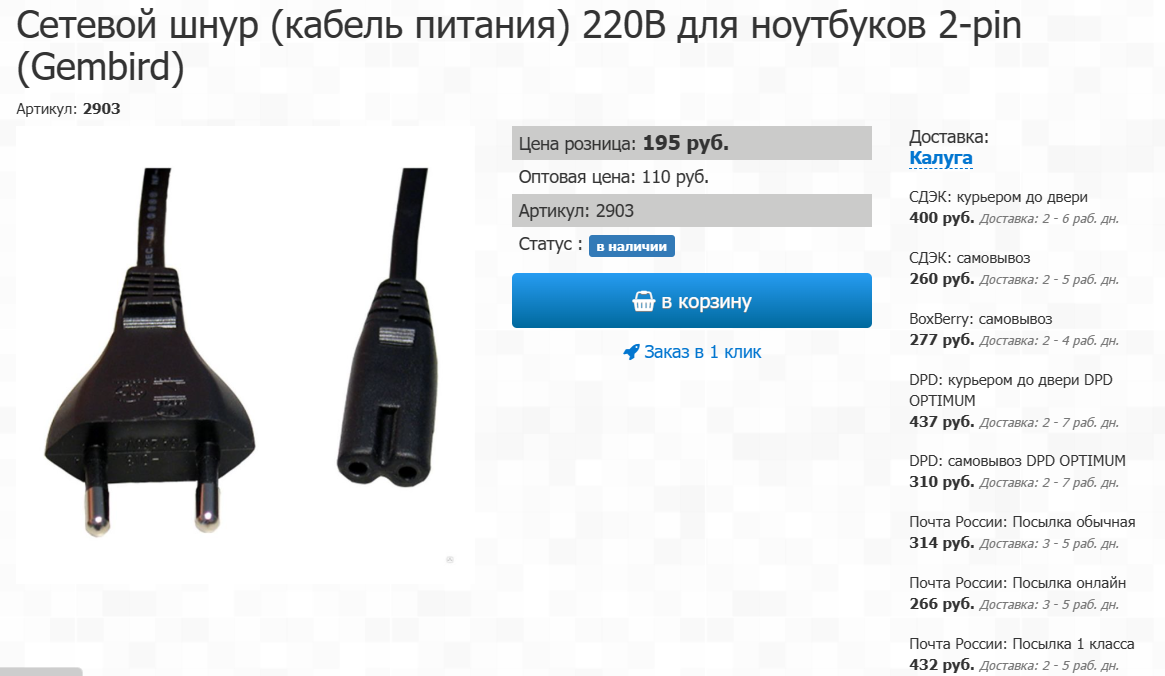Open the C7 connector product photo
The image size is (1165, 676).
[388, 328]
